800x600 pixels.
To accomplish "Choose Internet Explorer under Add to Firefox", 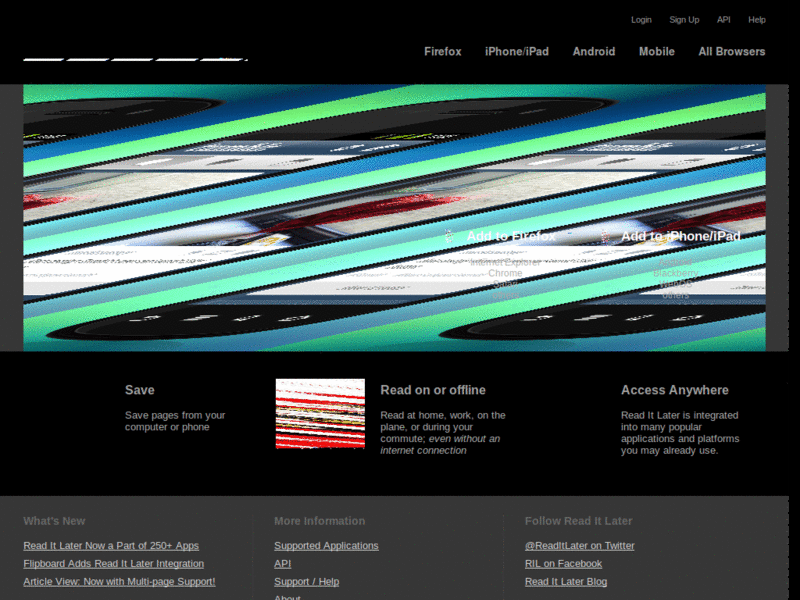I will pos(505,262).
